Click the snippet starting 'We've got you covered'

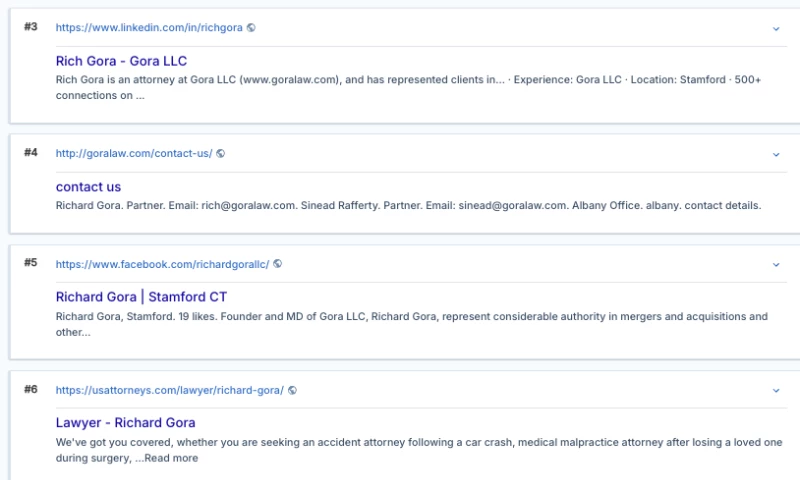point(419,450)
